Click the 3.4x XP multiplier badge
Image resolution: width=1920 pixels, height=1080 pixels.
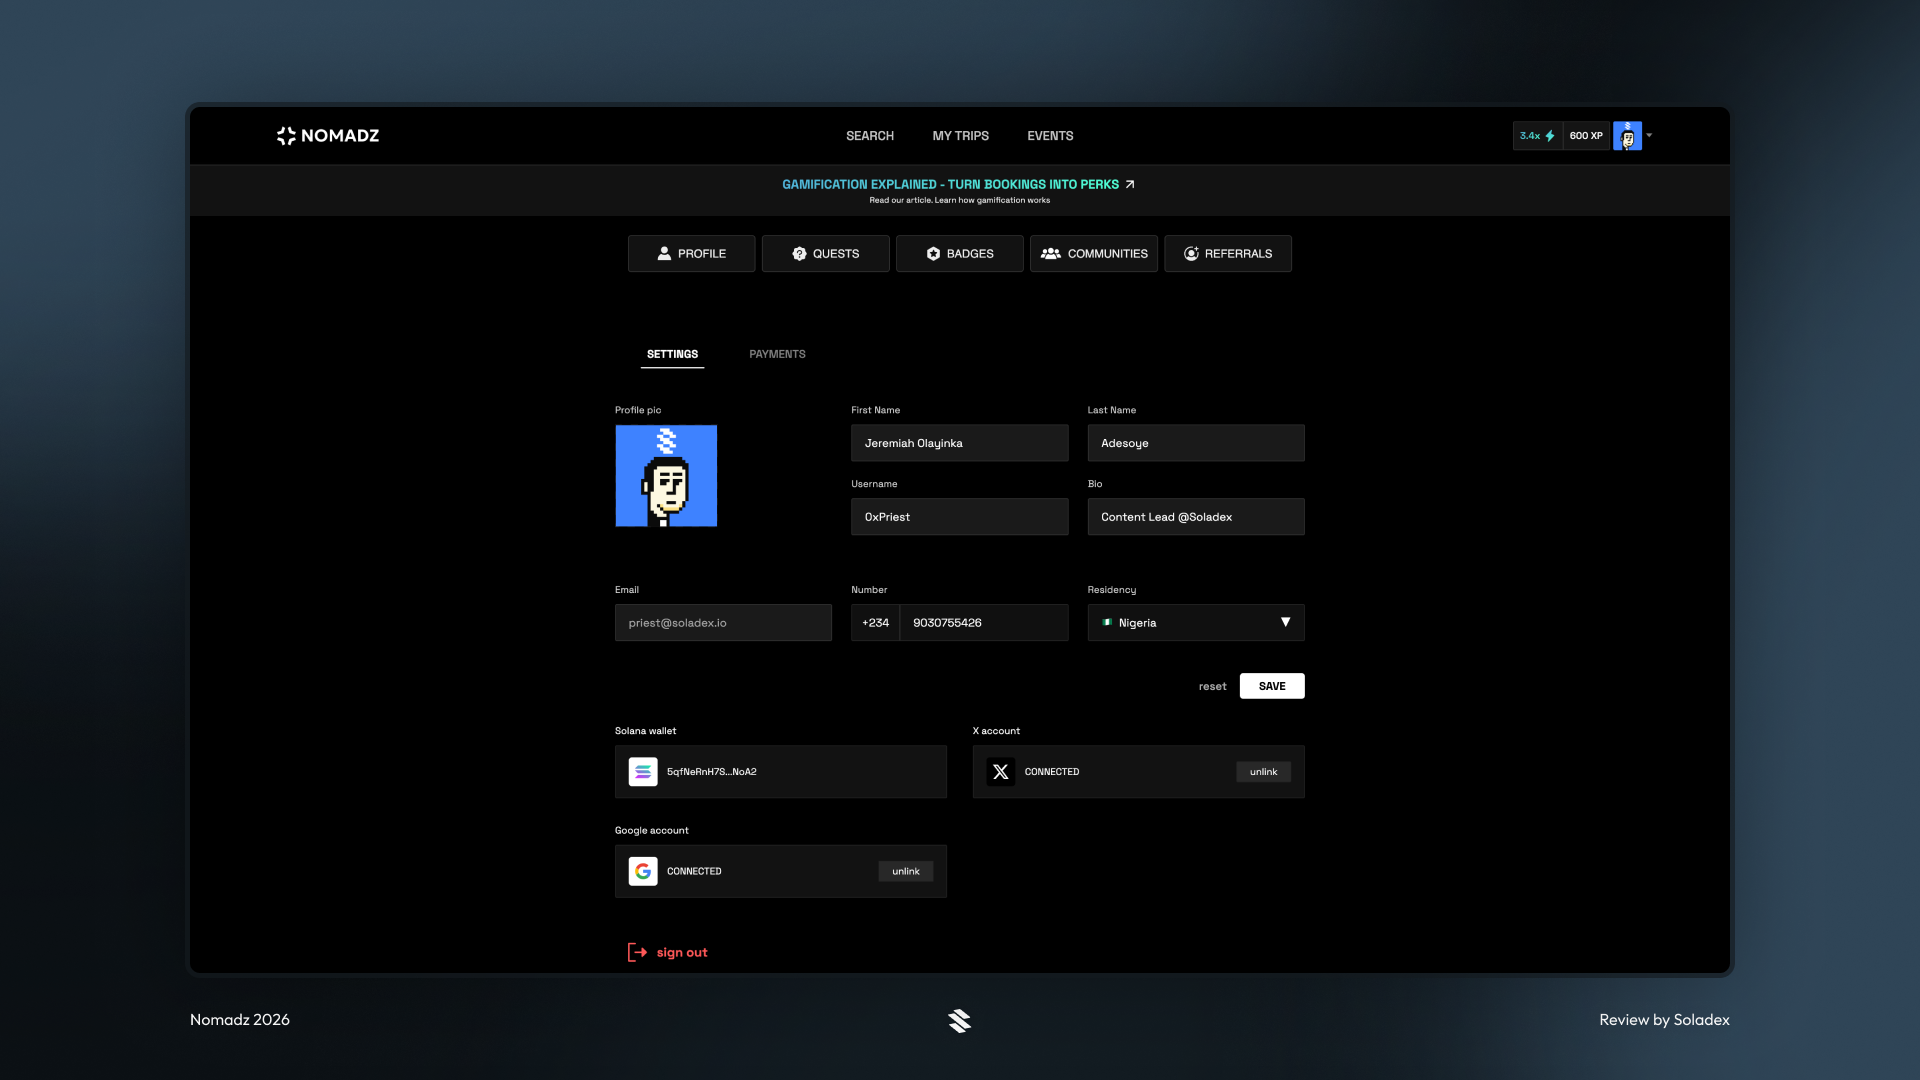click(x=1537, y=136)
